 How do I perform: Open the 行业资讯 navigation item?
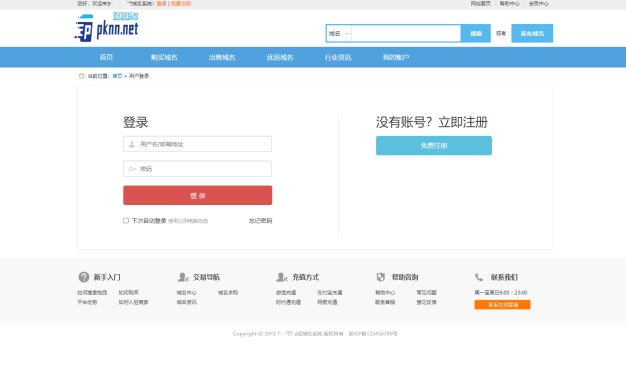pyautogui.click(x=338, y=57)
